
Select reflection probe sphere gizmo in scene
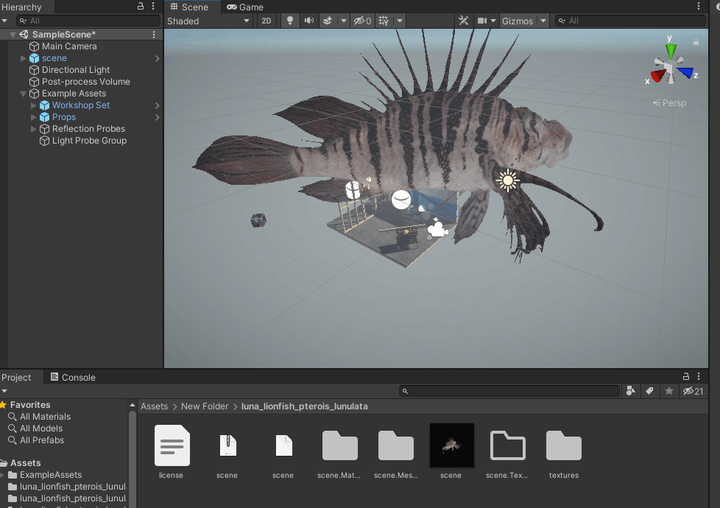[401, 200]
